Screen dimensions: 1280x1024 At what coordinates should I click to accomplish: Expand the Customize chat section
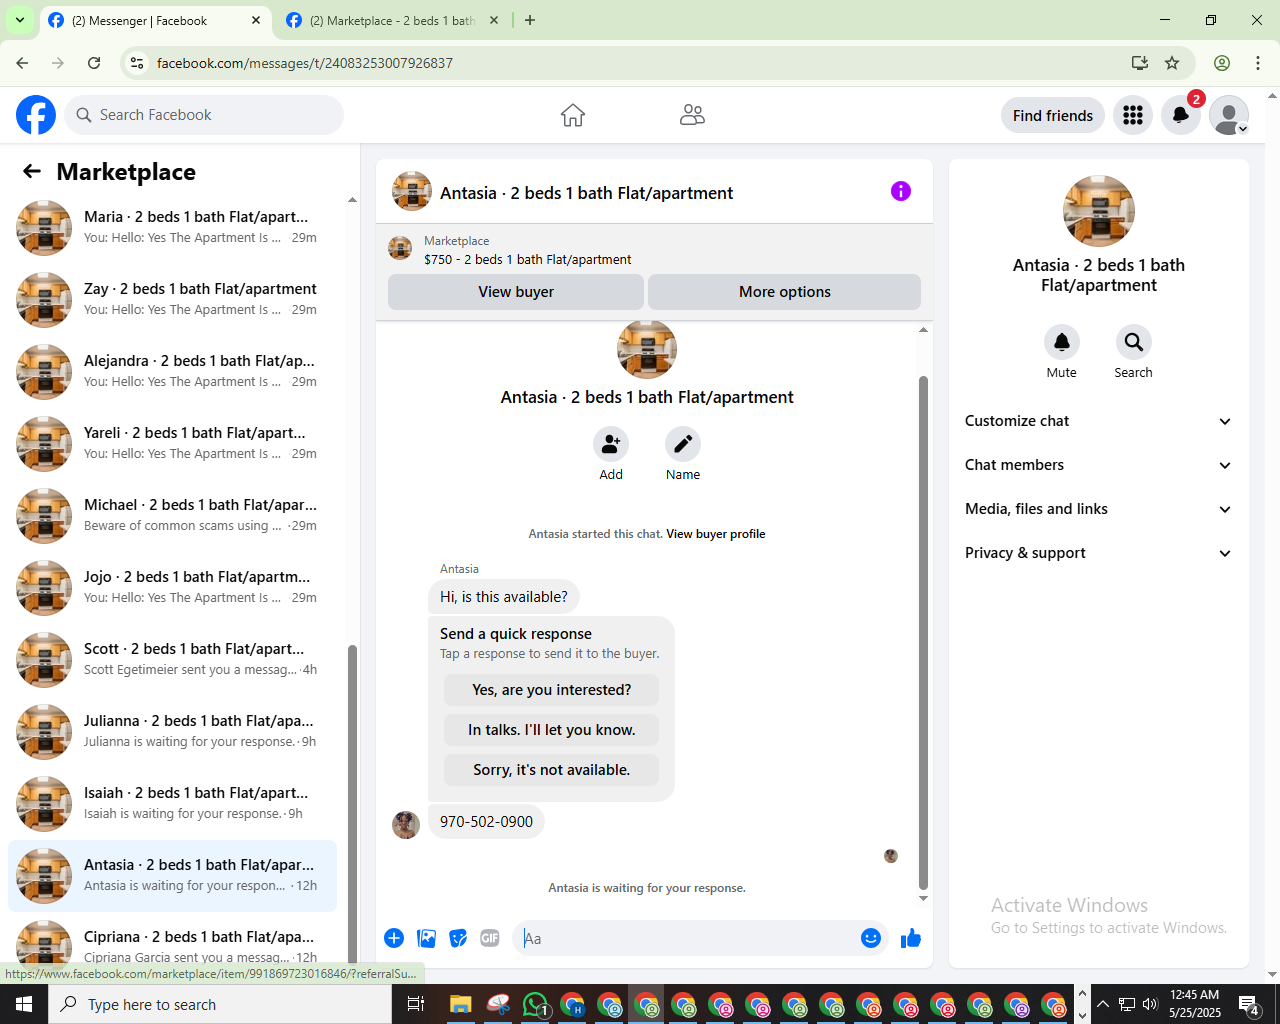pos(1099,421)
